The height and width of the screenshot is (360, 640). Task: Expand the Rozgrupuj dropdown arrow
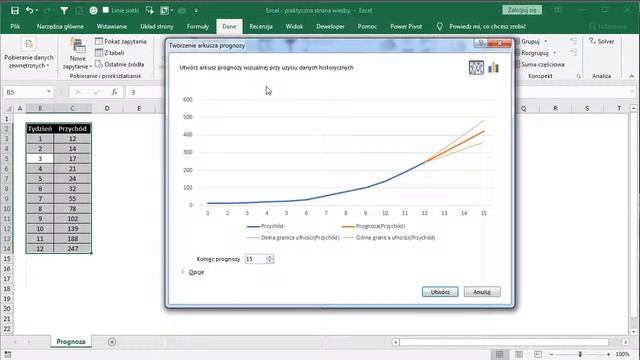coord(554,53)
